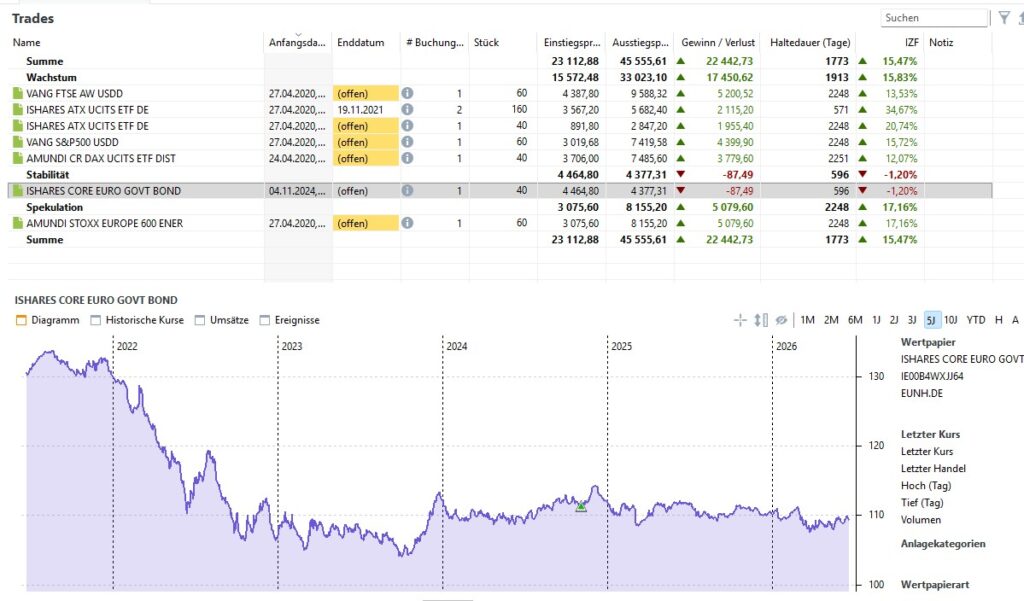Sort by # Buchungen column header
Screen dimensions: 1024x601
click(434, 42)
